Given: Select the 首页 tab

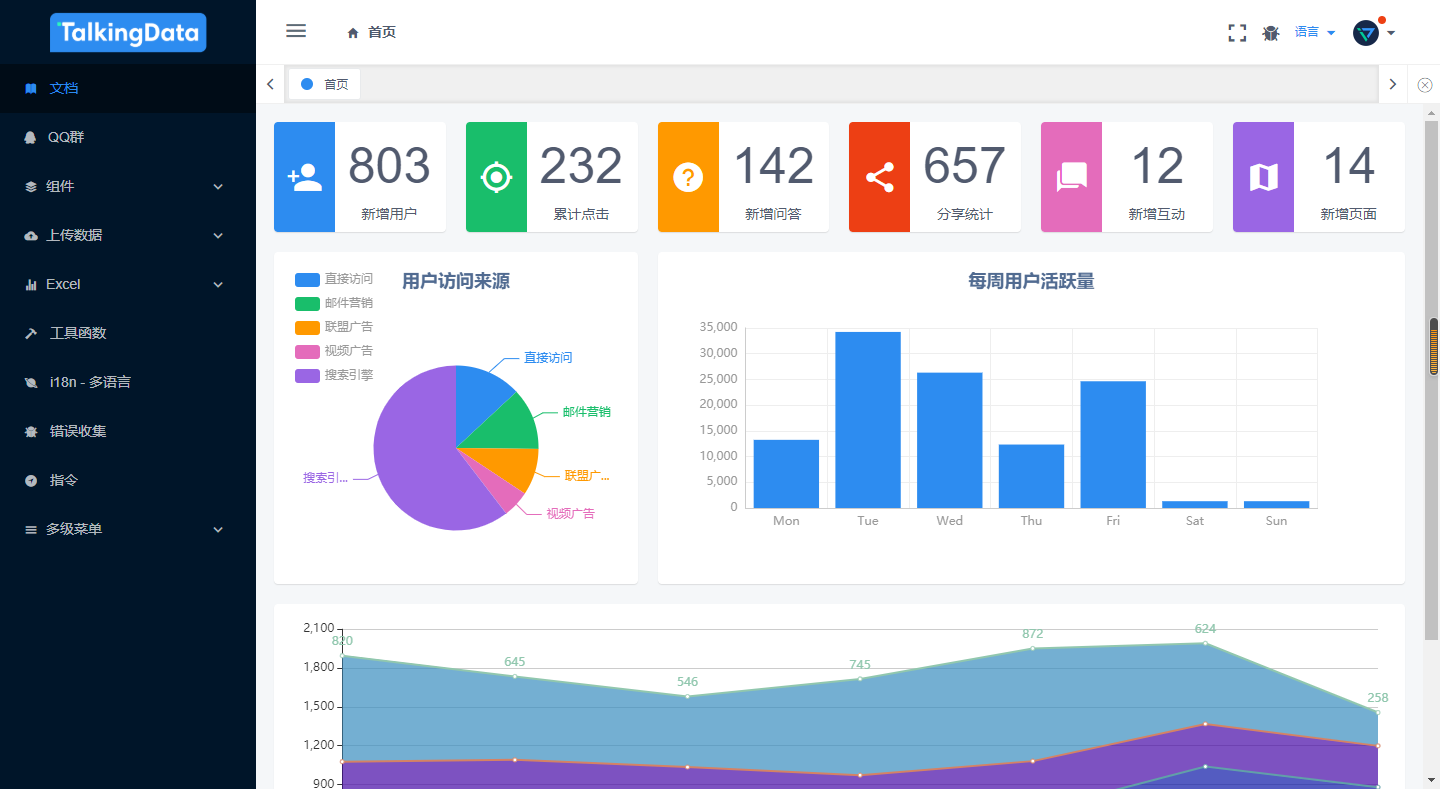Looking at the screenshot, I should click(324, 84).
